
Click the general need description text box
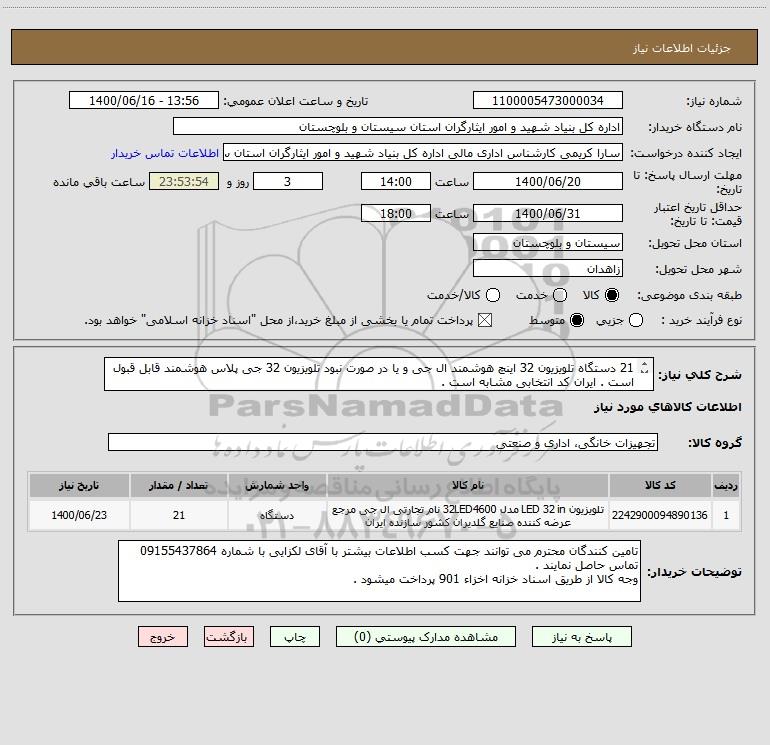[x=379, y=374]
